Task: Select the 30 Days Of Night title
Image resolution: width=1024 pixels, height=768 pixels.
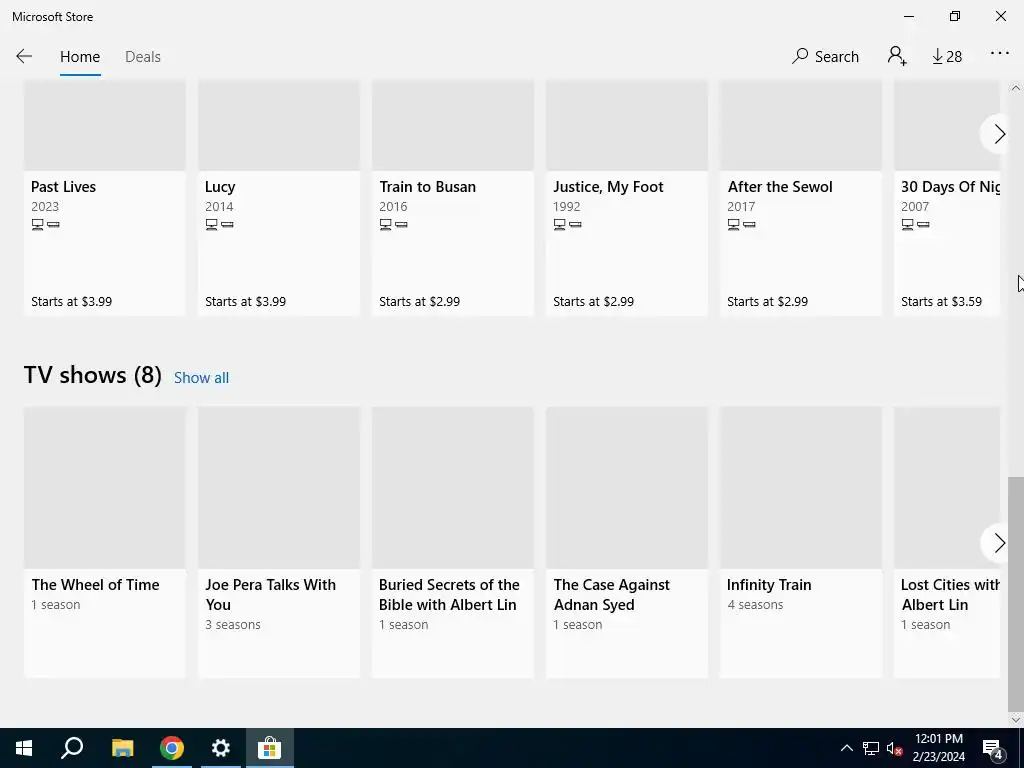Action: tap(950, 187)
